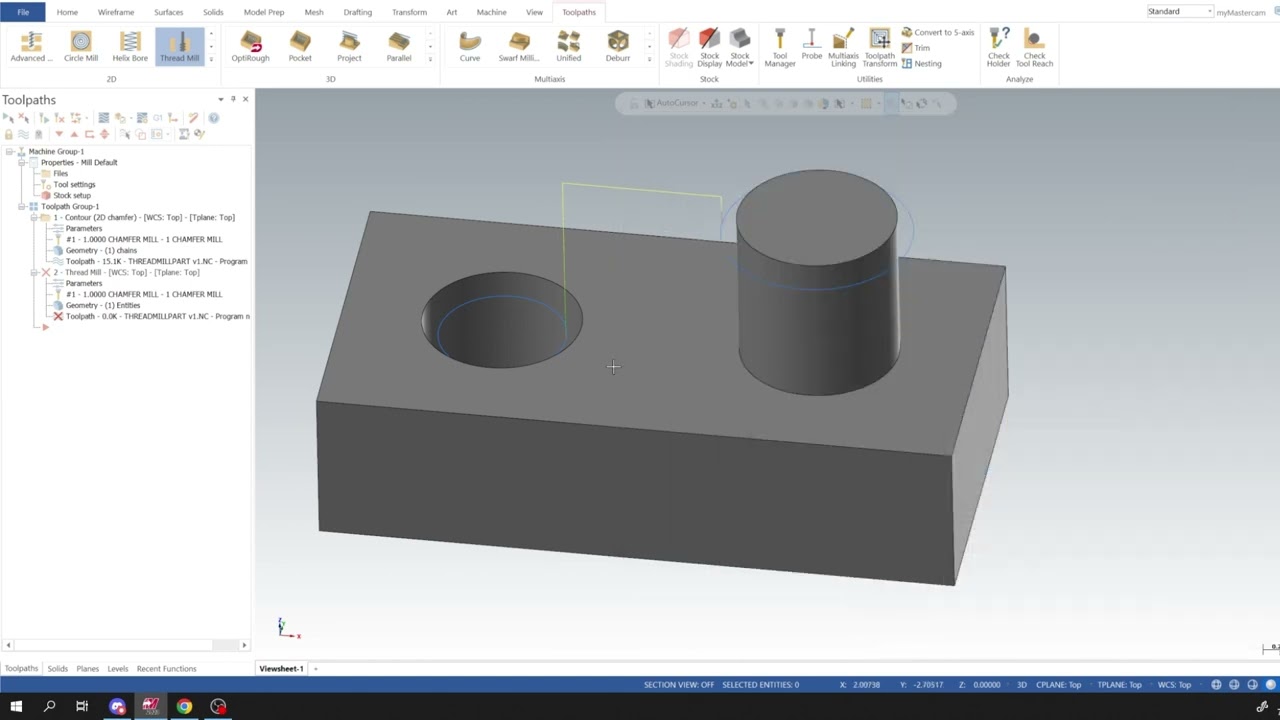This screenshot has height=720, width=1280.
Task: Open the myMastercam link
Action: point(1241,12)
